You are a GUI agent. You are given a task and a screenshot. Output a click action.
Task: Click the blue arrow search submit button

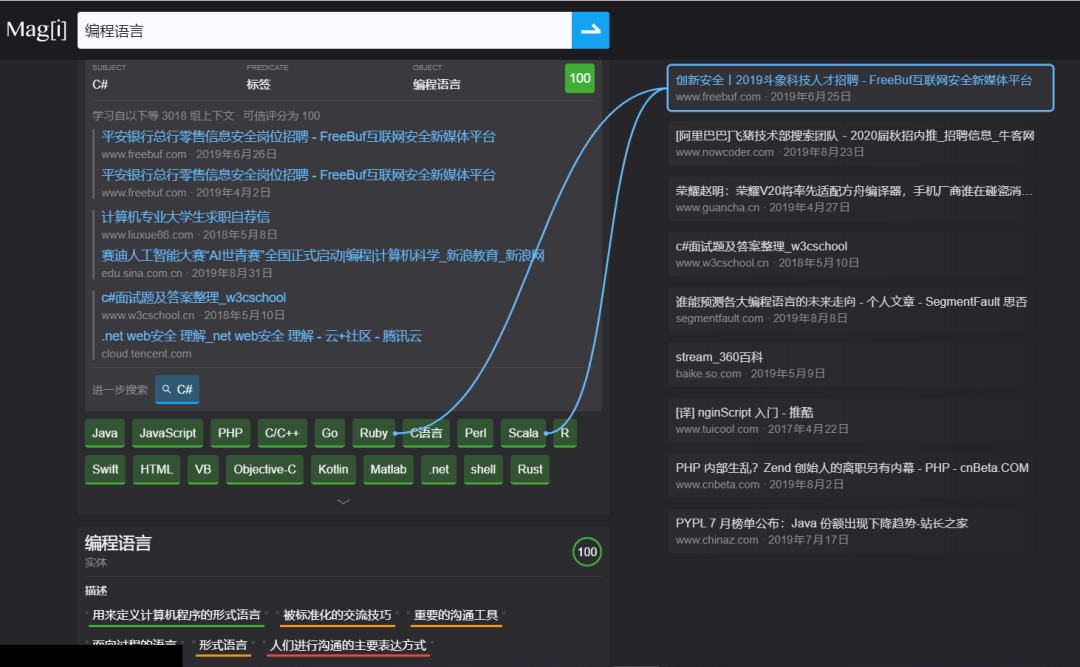[x=590, y=30]
